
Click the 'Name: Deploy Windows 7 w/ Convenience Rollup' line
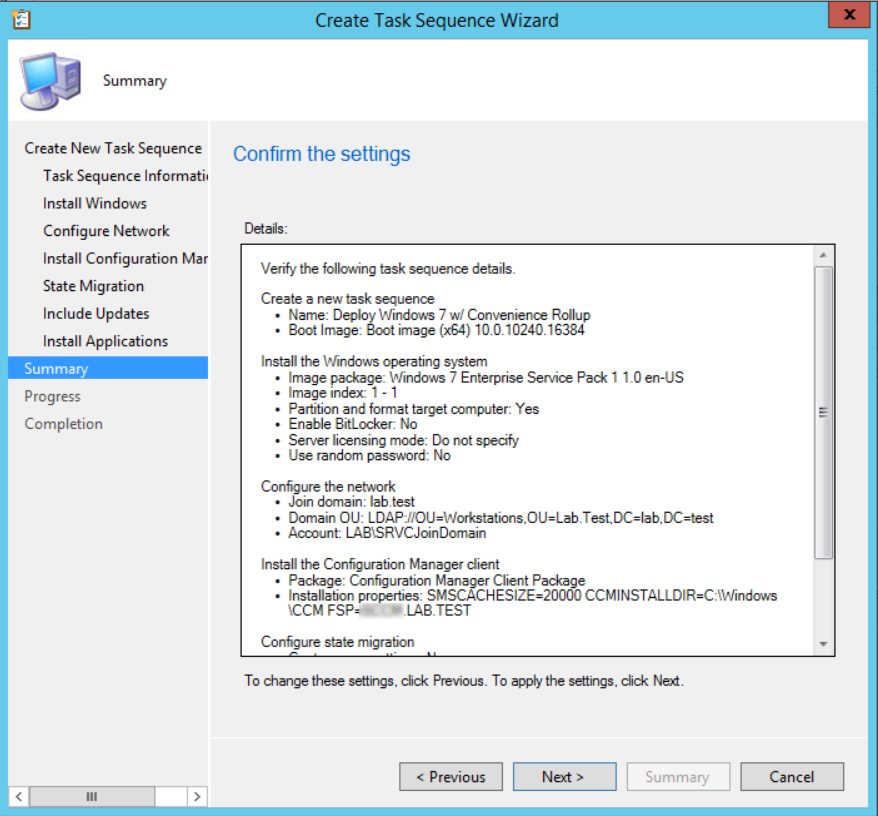coord(439,315)
